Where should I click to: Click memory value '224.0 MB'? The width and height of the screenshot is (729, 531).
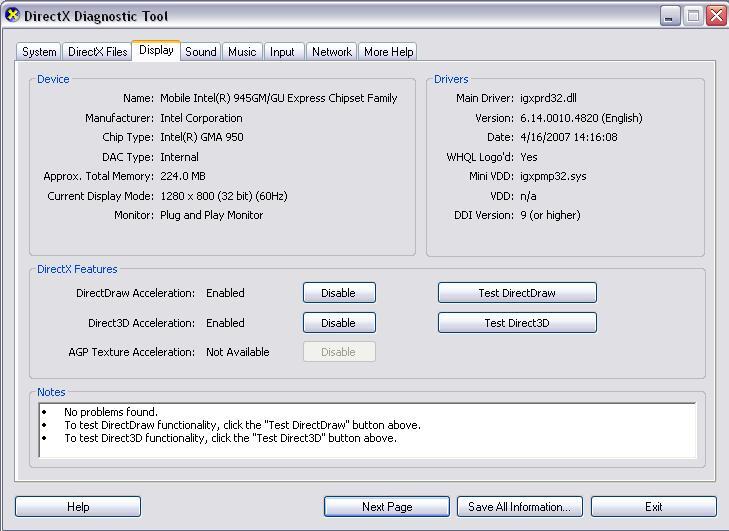click(x=183, y=176)
